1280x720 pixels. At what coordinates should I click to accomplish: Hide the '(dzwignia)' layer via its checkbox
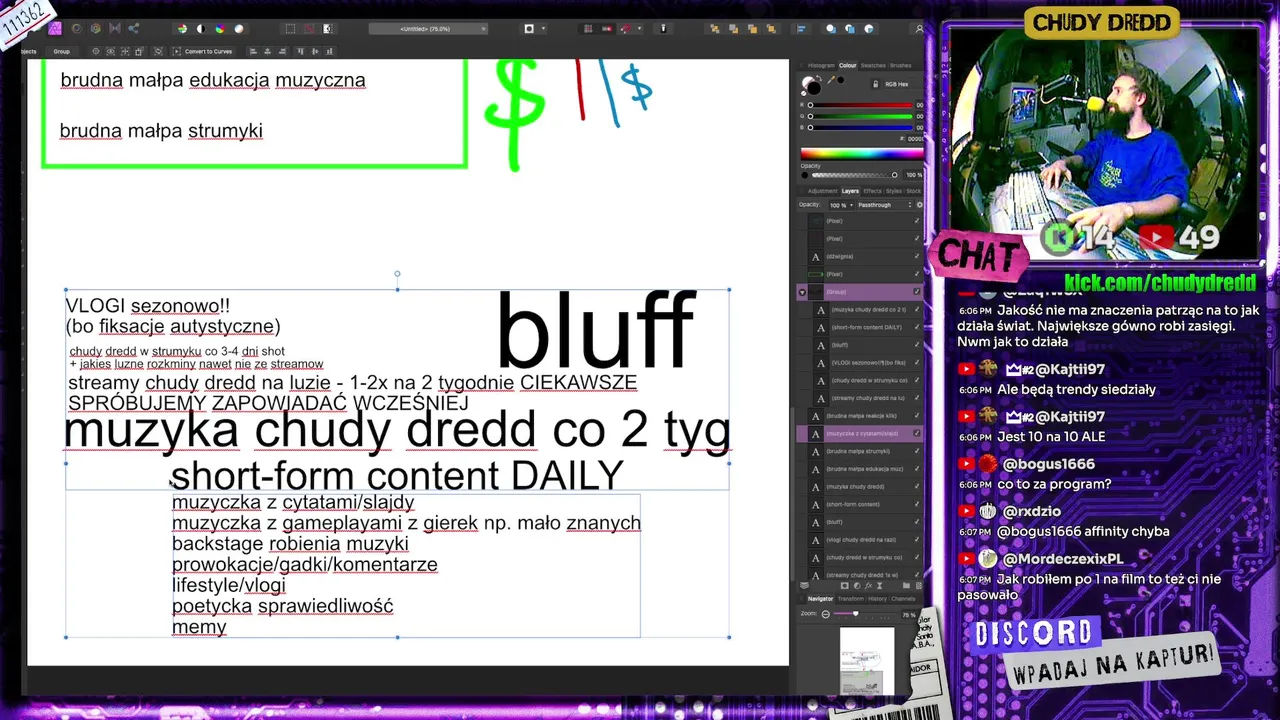pos(917,256)
